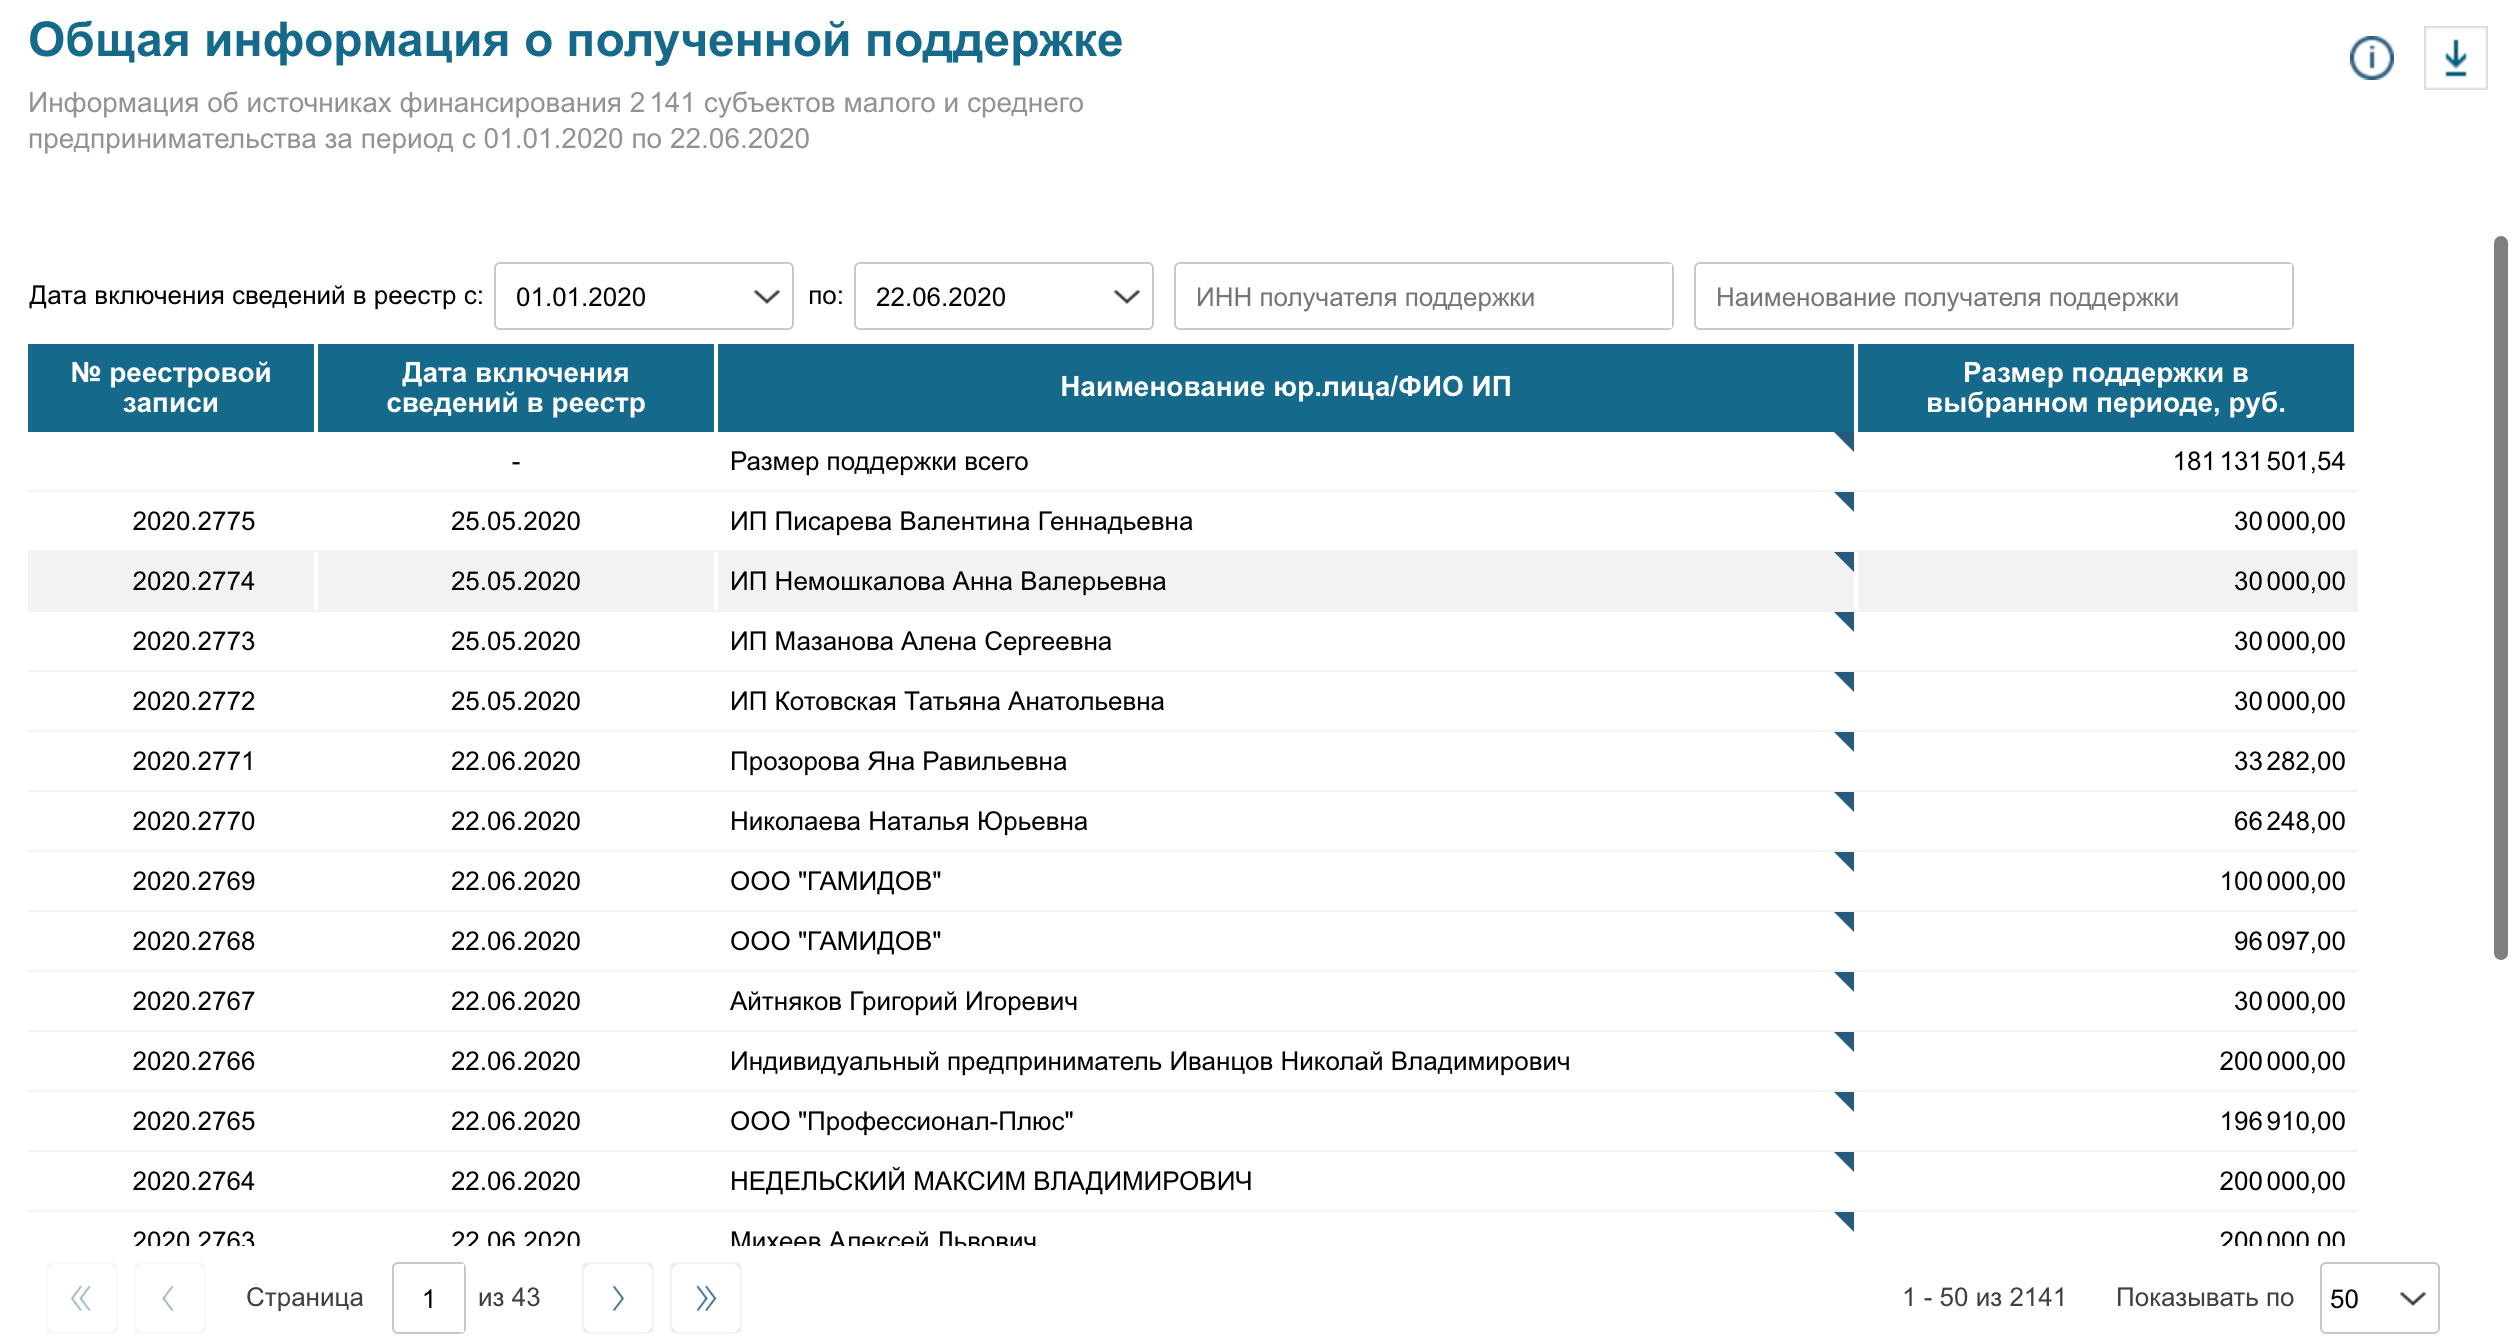2512x1336 pixels.
Task: Expand corner marker of Размер поддержки всего row
Action: (1845, 441)
